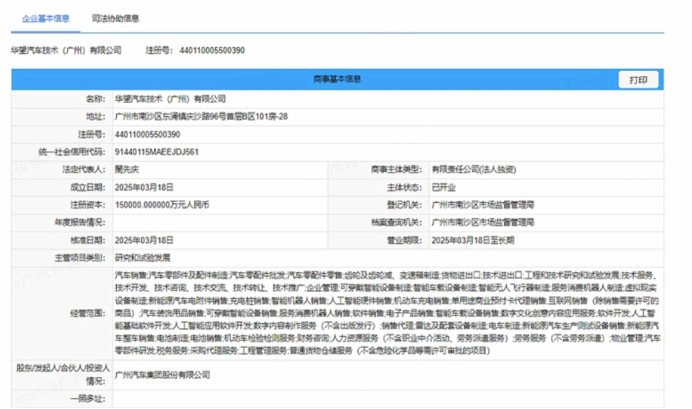Click the 商事主体类型 label

pyautogui.click(x=396, y=169)
